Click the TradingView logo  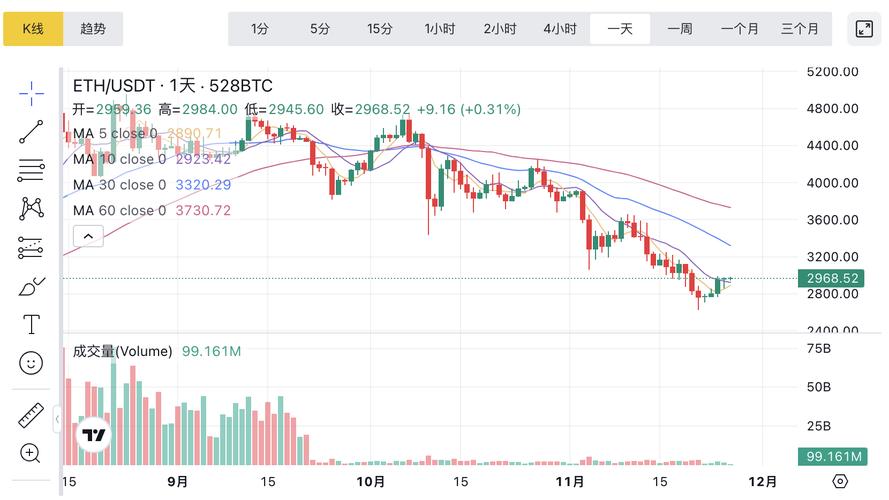point(94,435)
